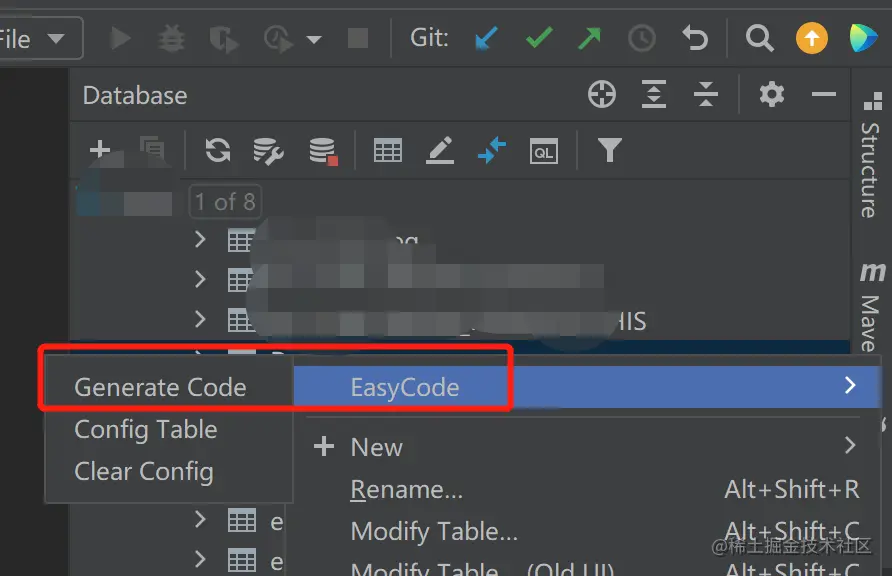Open the New context menu item
Screen dimensions: 892x576
tap(587, 447)
